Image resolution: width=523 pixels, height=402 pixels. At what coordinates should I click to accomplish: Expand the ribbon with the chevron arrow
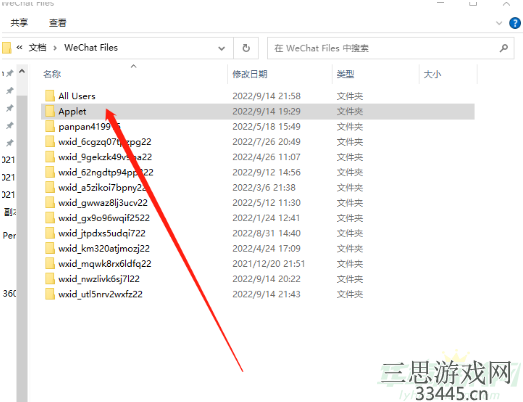tap(499, 23)
